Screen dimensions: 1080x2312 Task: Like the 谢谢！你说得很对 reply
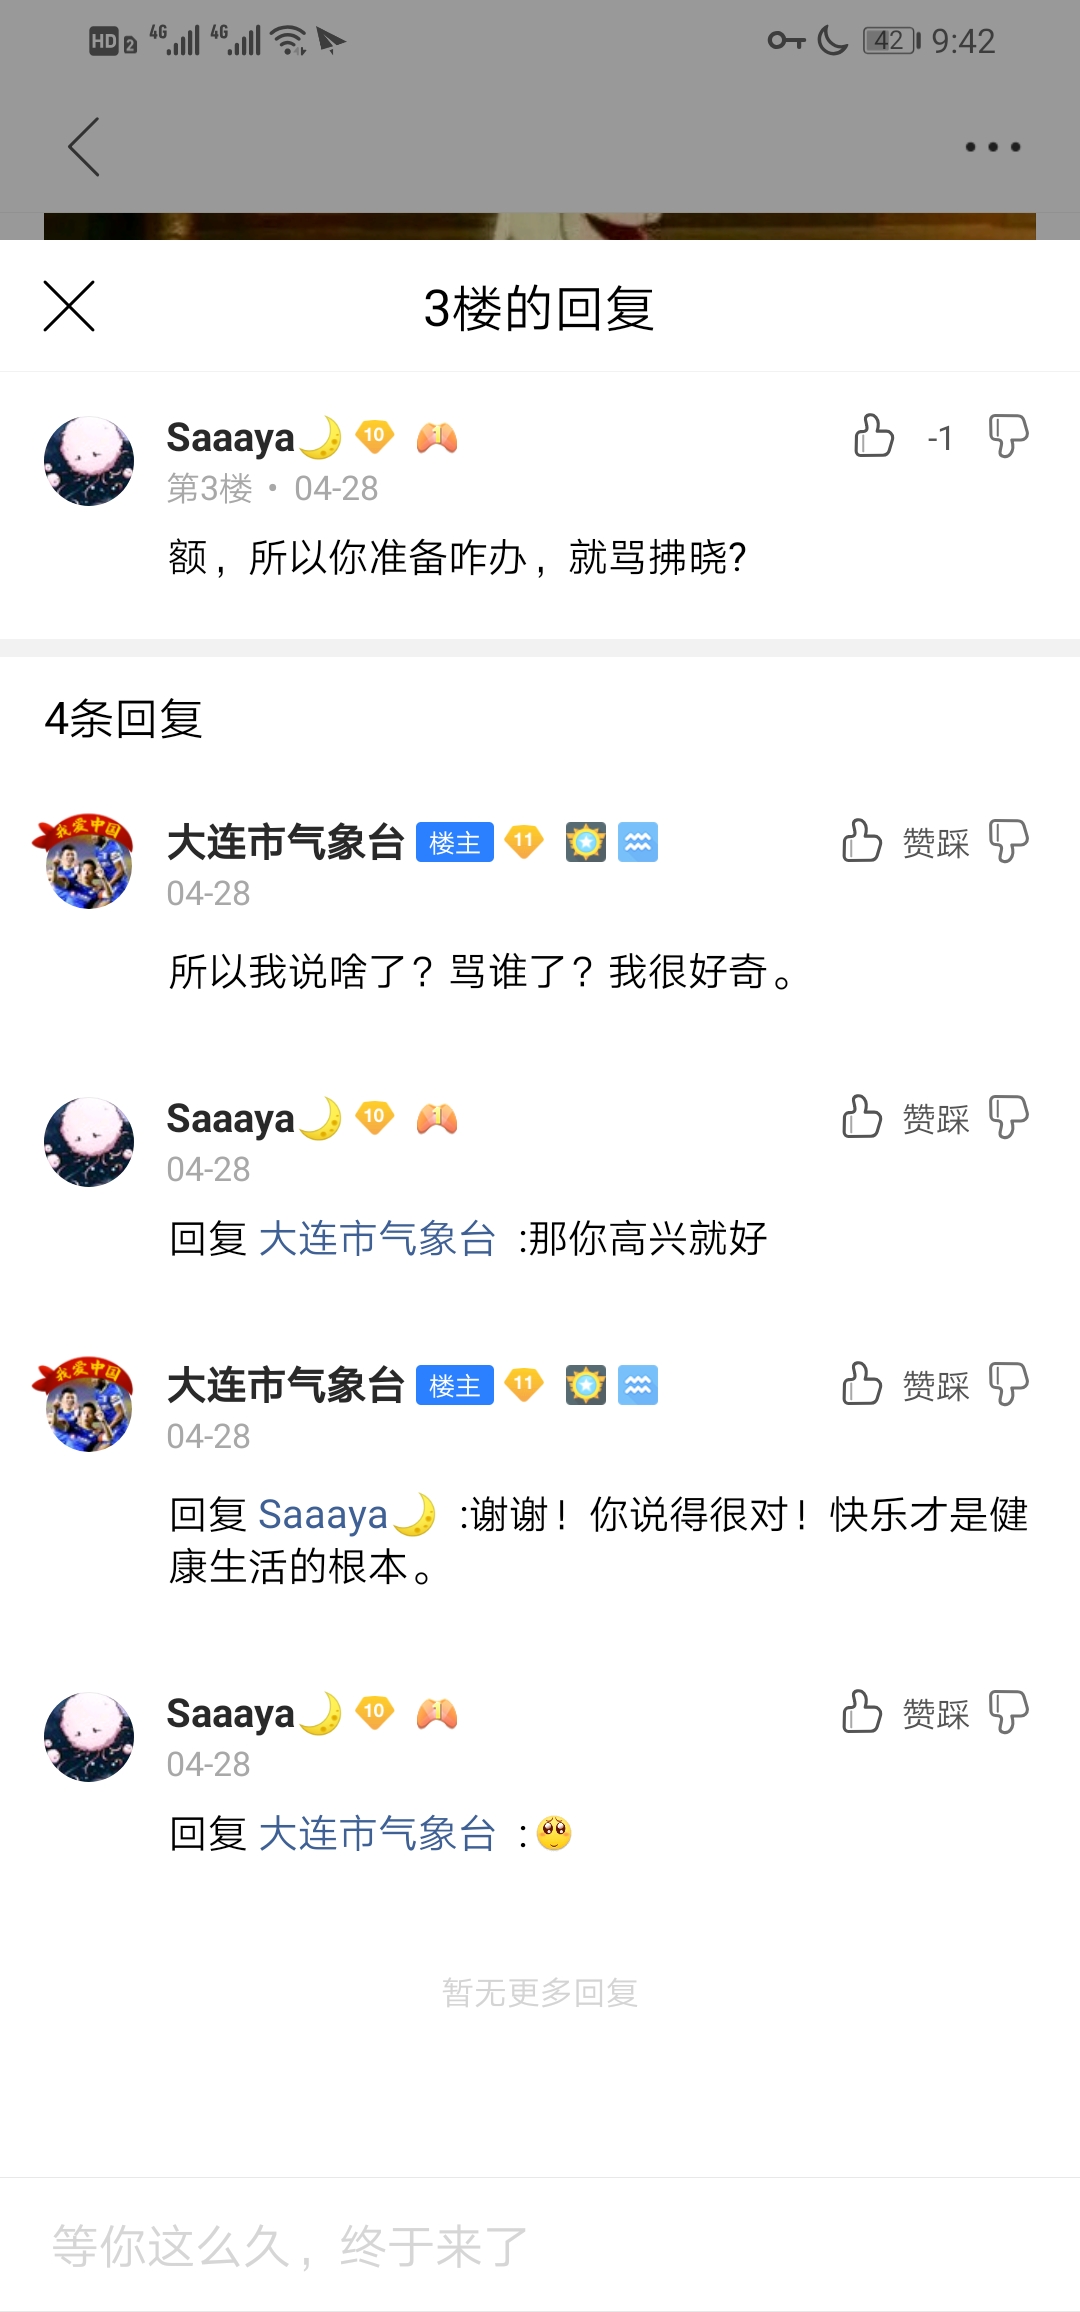pyautogui.click(x=862, y=1384)
